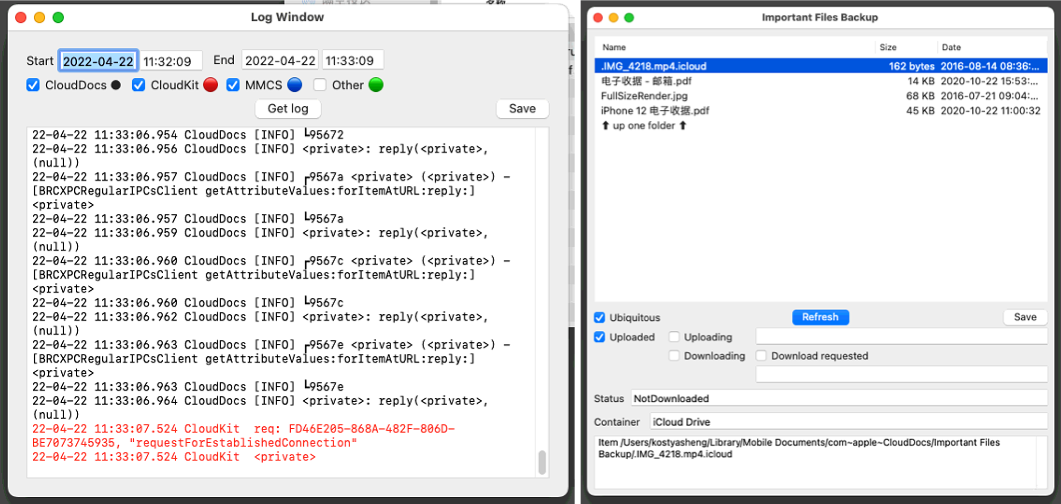Click the log text scrollbar thumb

(541, 463)
